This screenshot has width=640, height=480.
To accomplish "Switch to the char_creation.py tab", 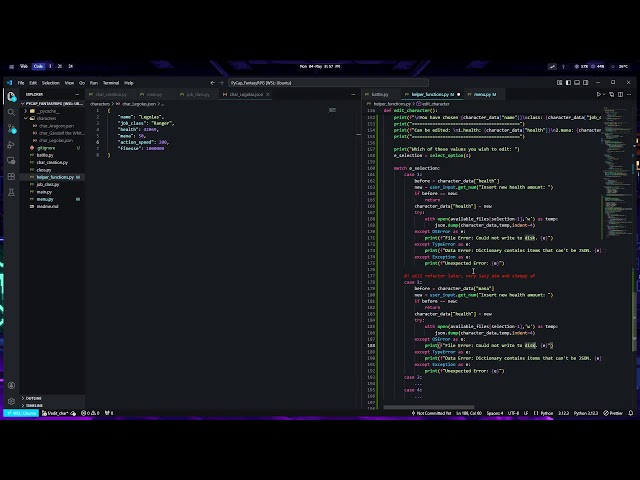I will click(x=111, y=94).
